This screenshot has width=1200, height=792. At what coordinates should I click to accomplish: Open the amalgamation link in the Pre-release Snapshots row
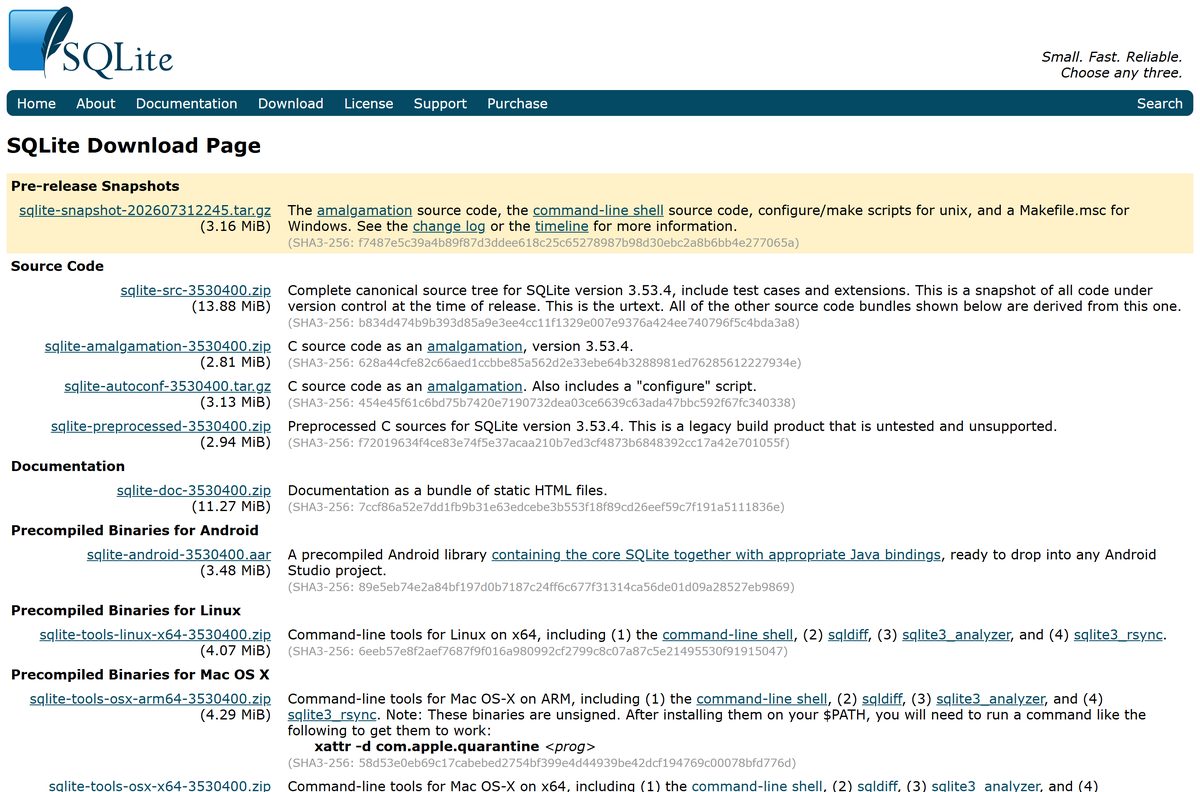click(x=364, y=210)
